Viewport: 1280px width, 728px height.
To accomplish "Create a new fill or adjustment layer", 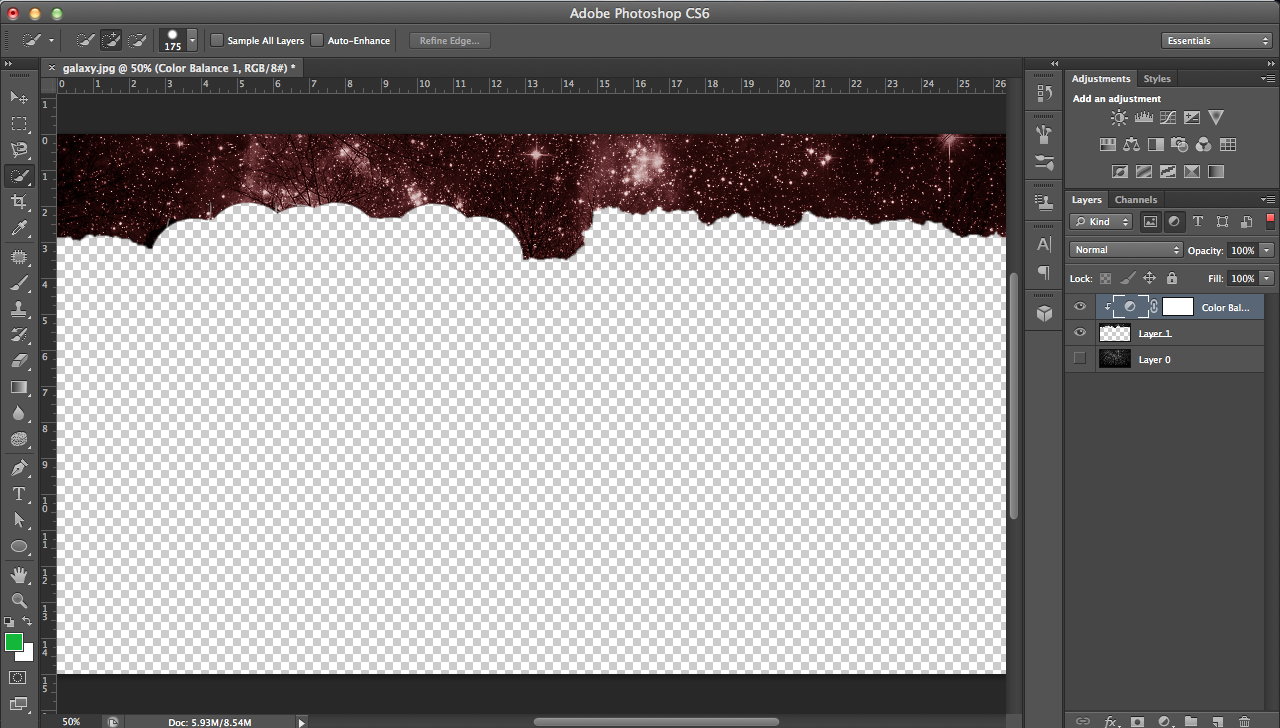I will pyautogui.click(x=1163, y=721).
